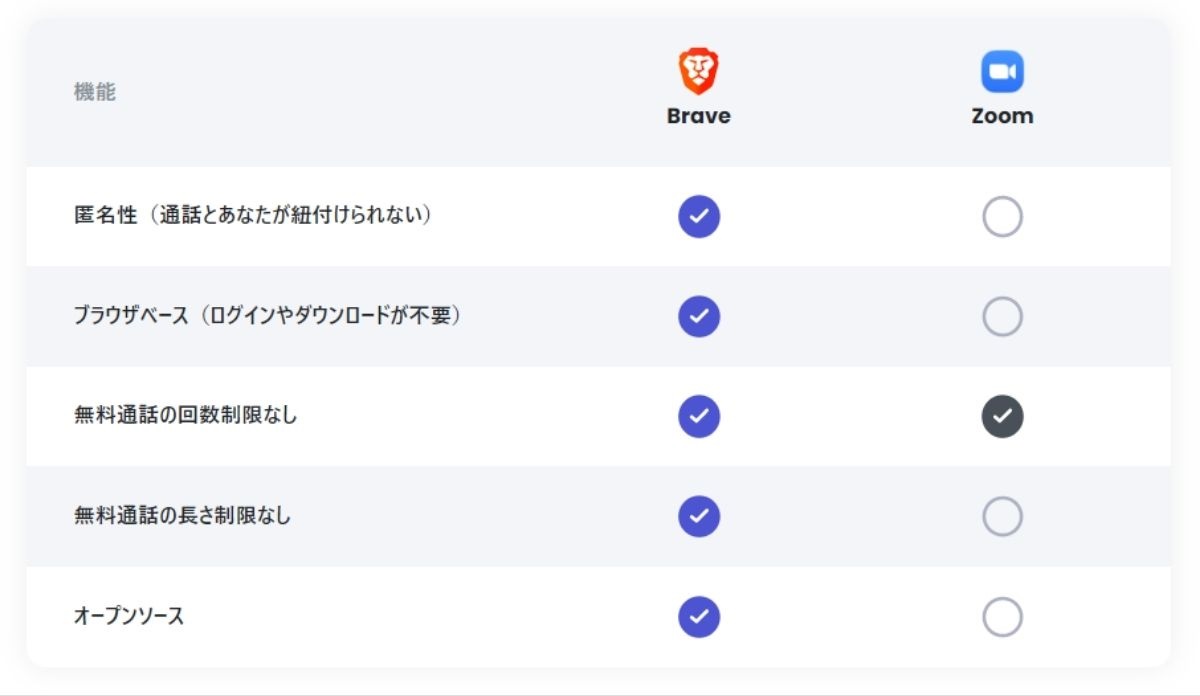This screenshot has width=1200, height=696.
Task: Click Zoom empty circle for ブラウザベース row
Action: click(1002, 316)
